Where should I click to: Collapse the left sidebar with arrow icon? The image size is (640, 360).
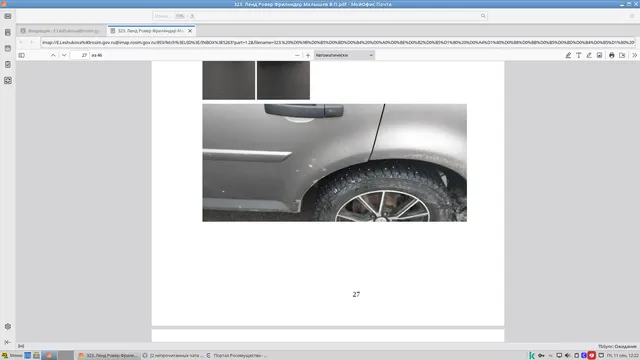click(8, 342)
